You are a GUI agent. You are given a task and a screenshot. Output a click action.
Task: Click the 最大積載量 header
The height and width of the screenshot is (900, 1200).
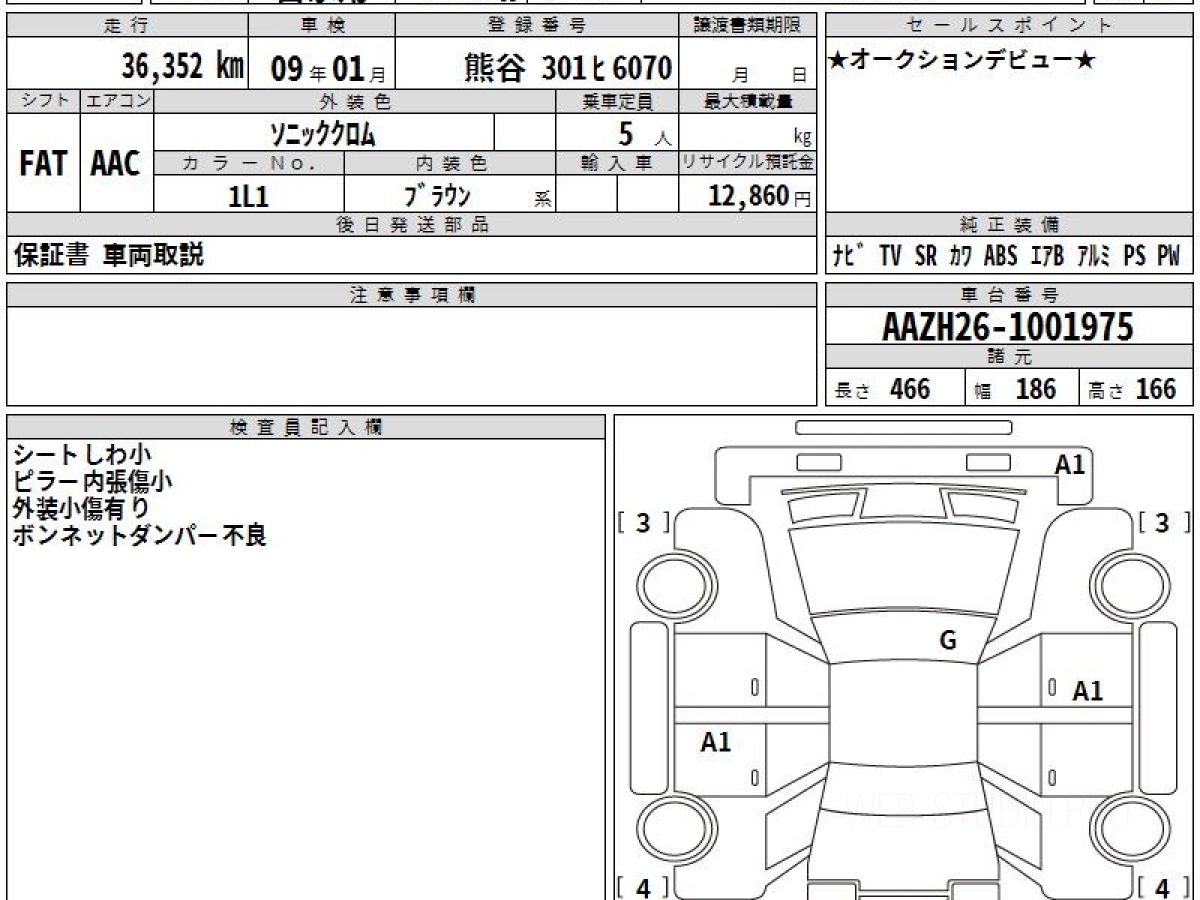pos(747,101)
